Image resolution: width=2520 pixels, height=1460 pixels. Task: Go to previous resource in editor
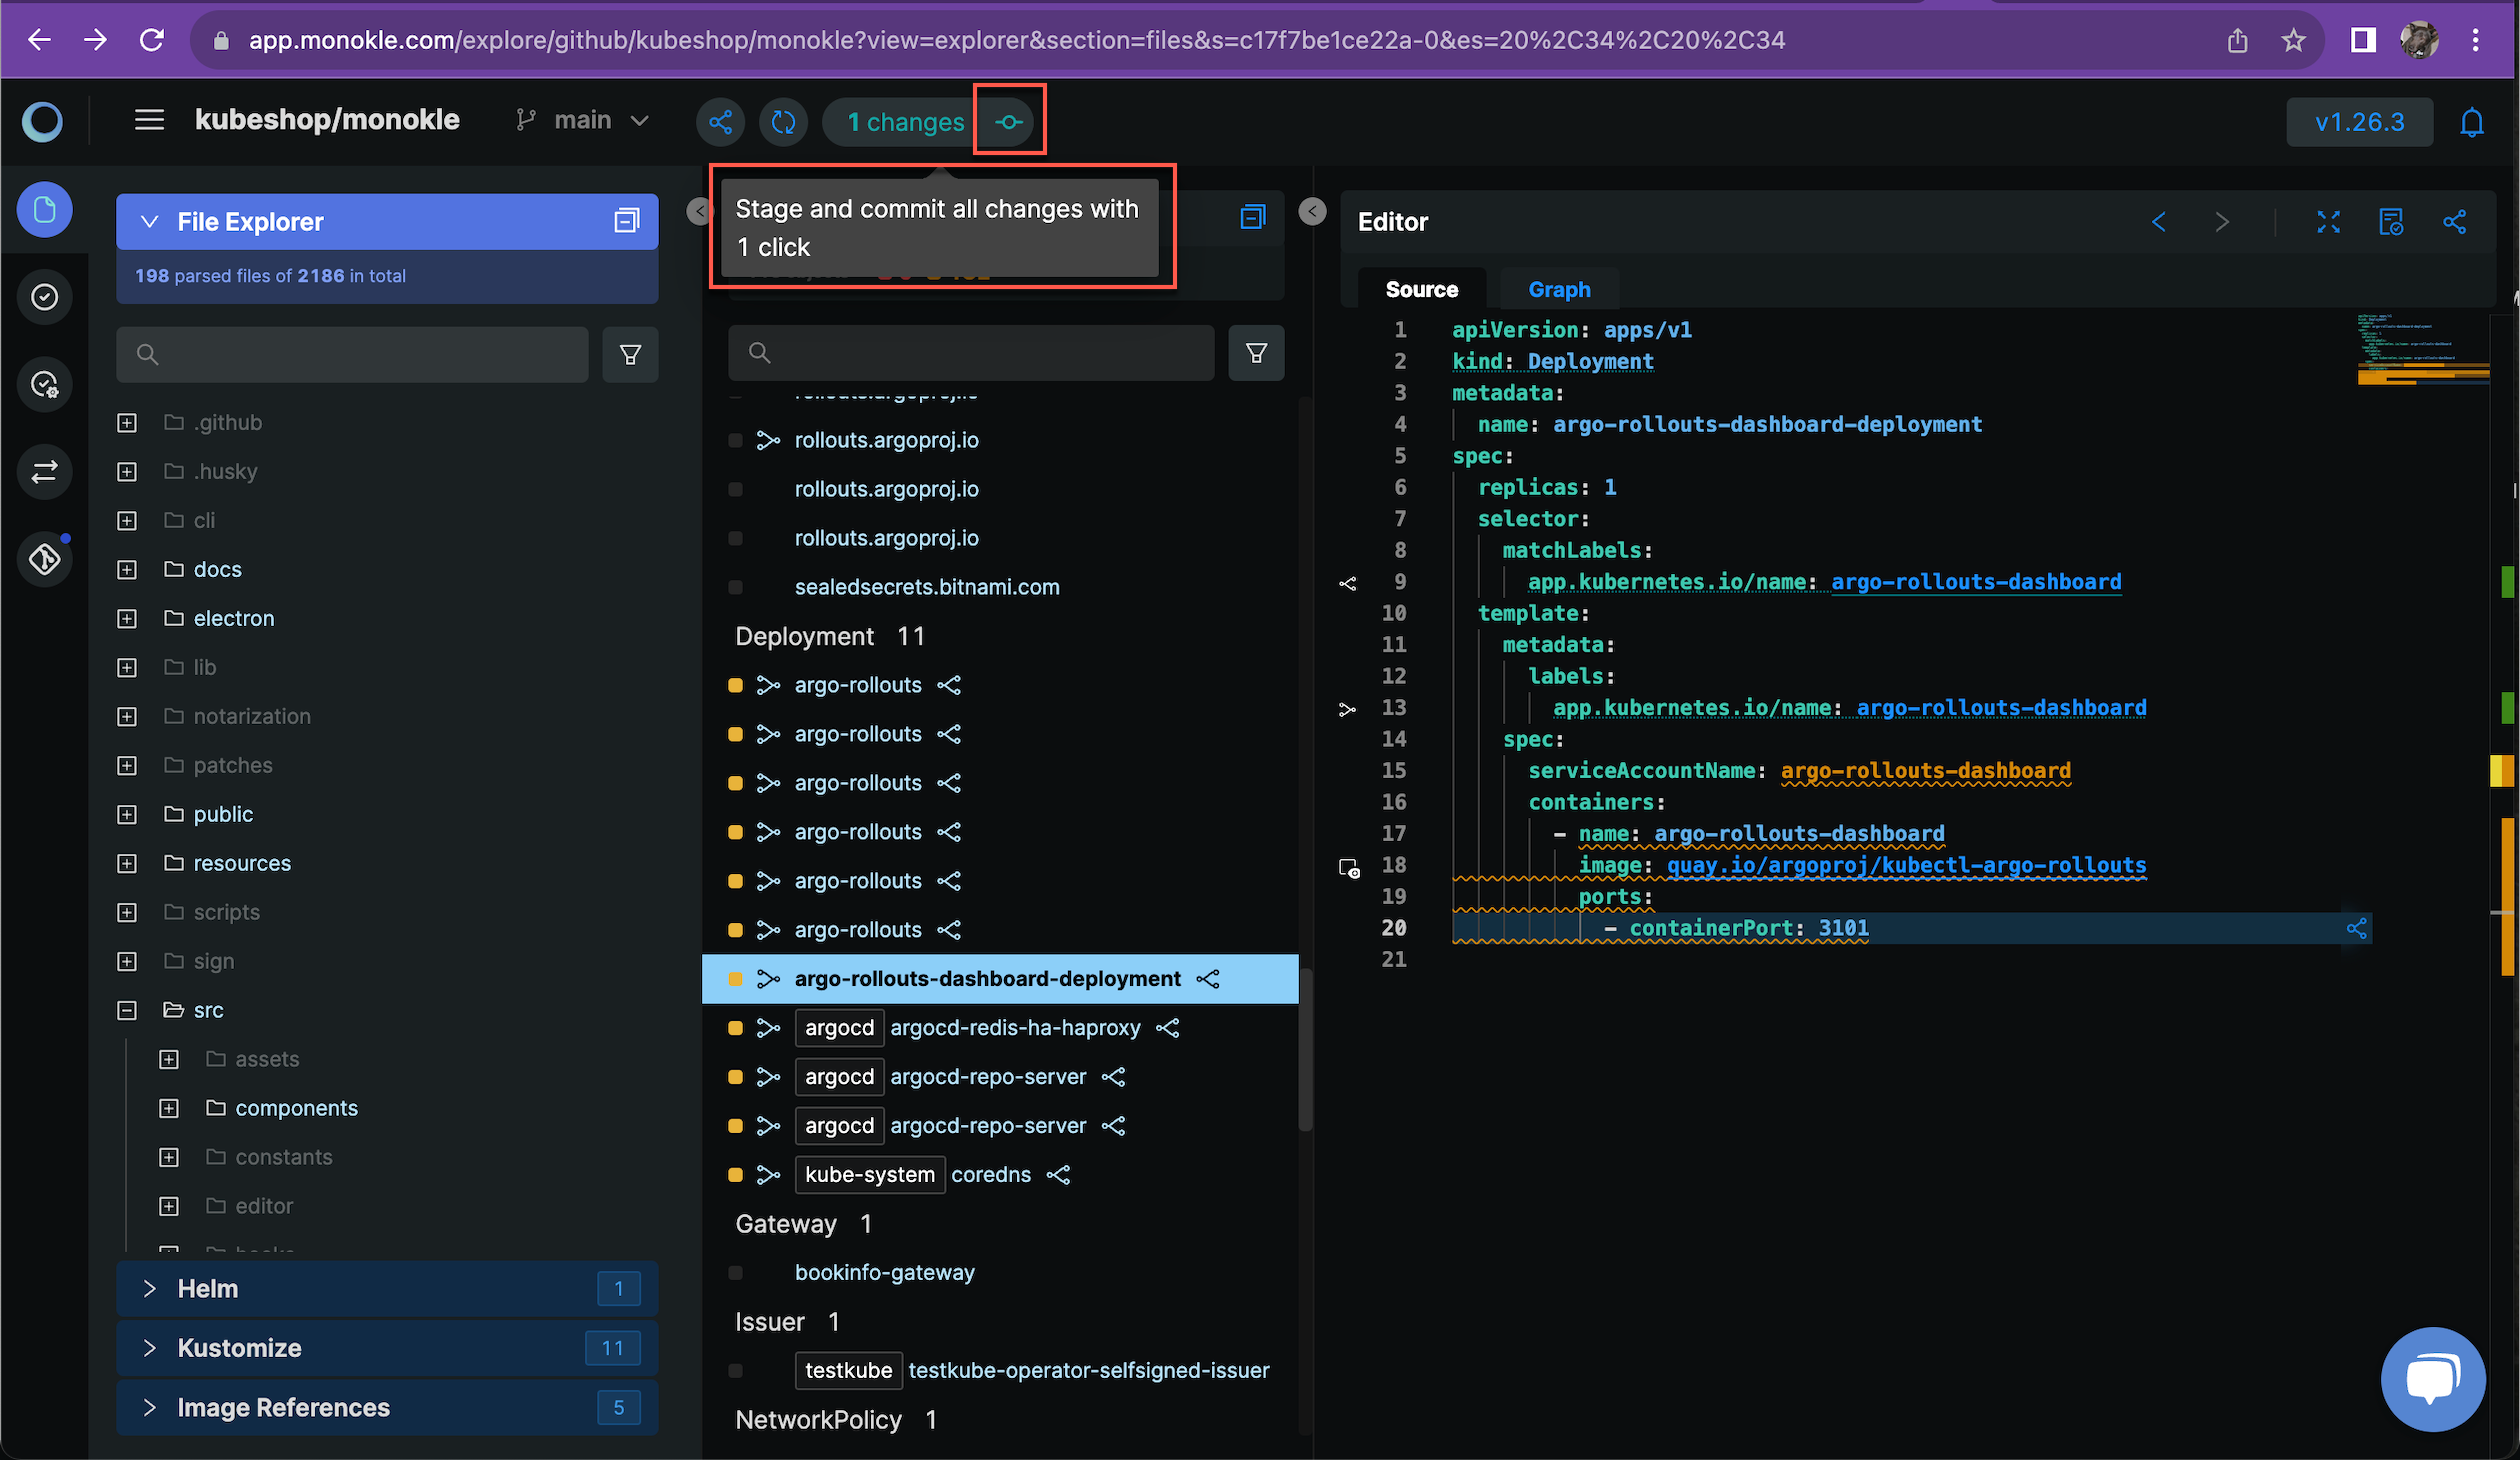[x=2158, y=221]
